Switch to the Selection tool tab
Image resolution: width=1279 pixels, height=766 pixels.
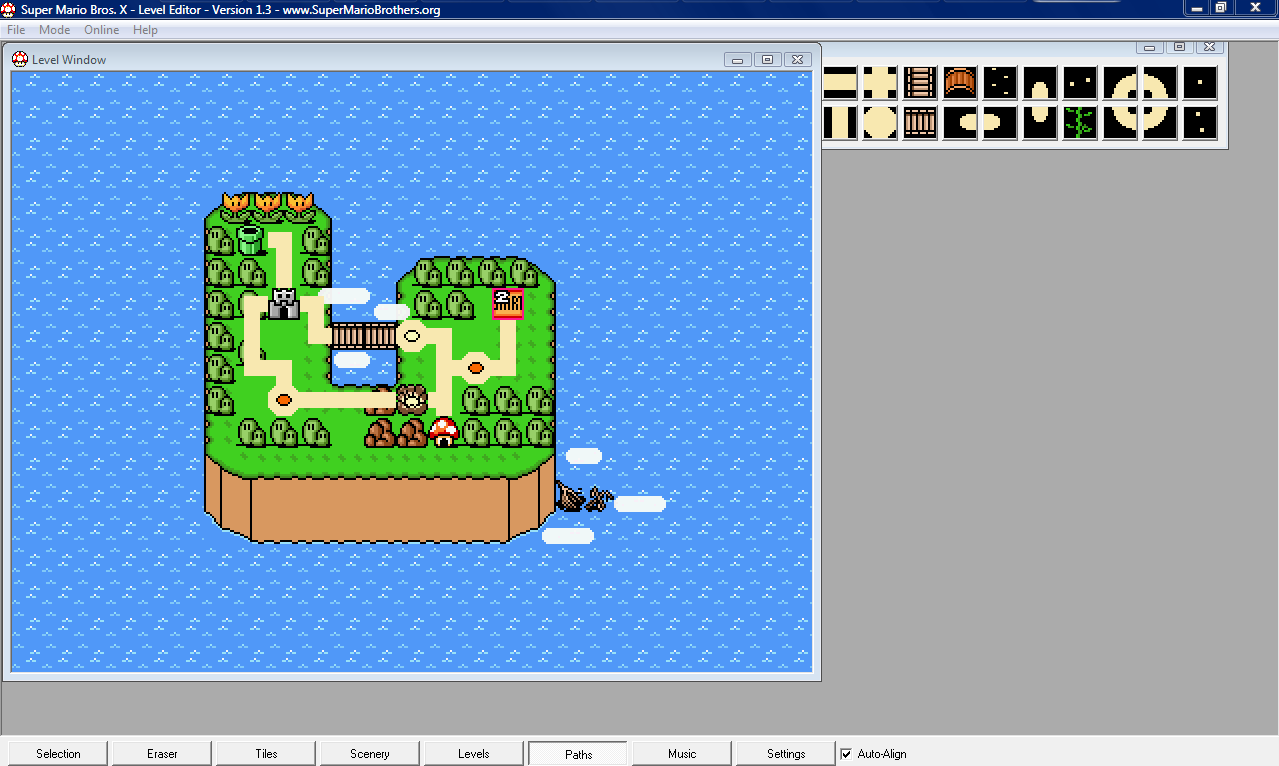58,754
